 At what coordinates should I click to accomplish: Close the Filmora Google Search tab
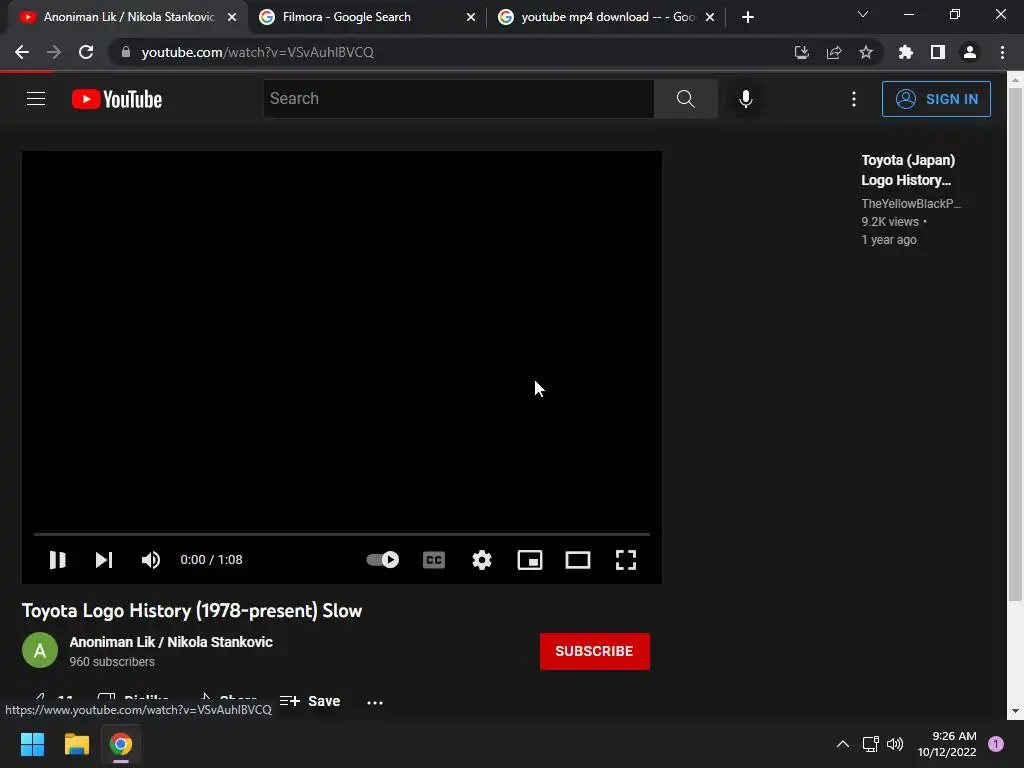(471, 17)
